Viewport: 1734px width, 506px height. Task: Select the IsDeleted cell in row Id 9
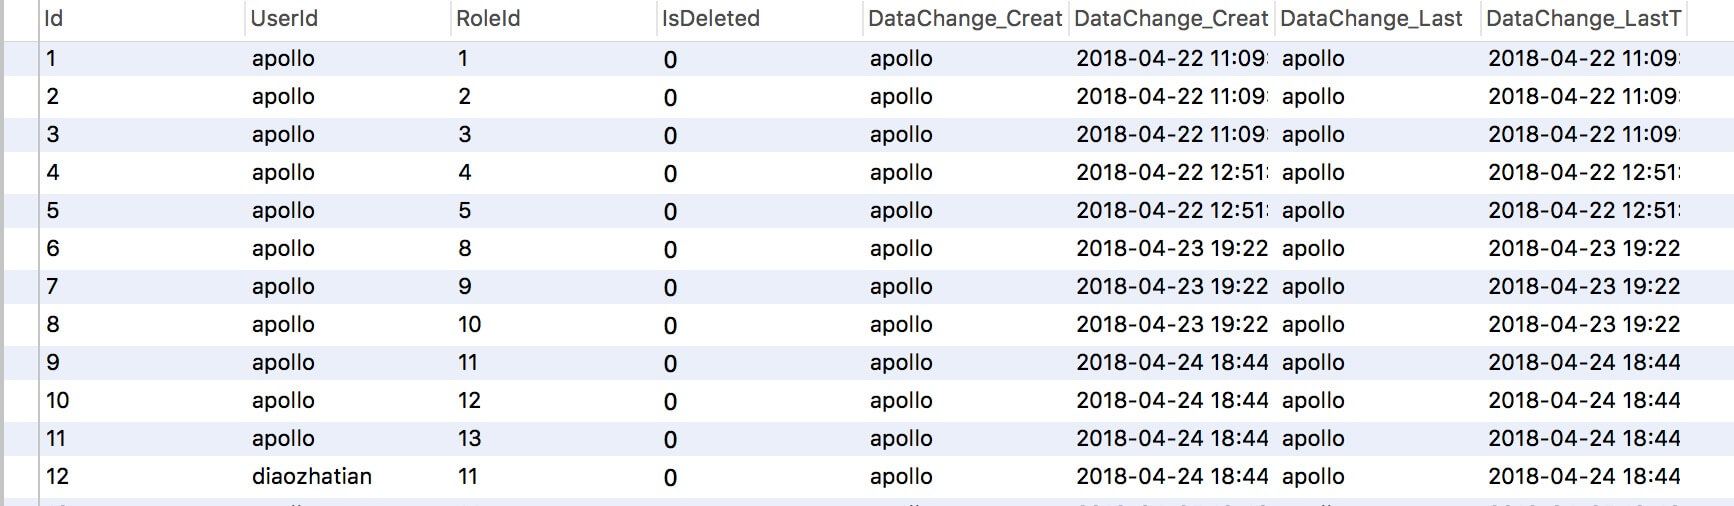[670, 363]
